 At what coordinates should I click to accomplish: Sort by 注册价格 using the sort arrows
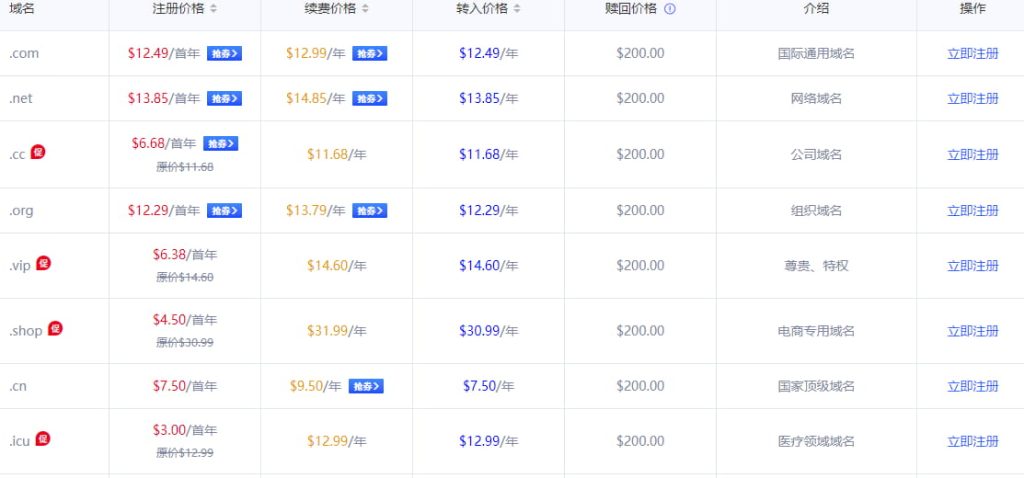pos(214,9)
